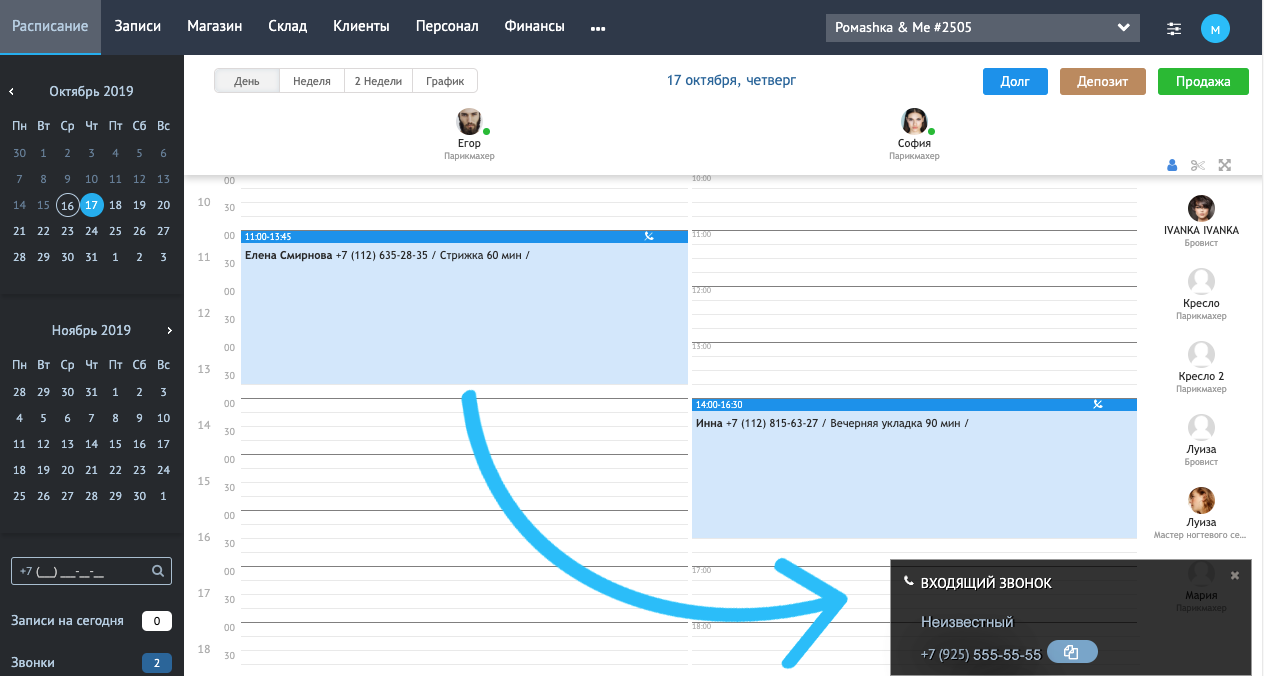Go to previous month with left arrow
The width and height of the screenshot is (1264, 676).
pyautogui.click(x=12, y=92)
